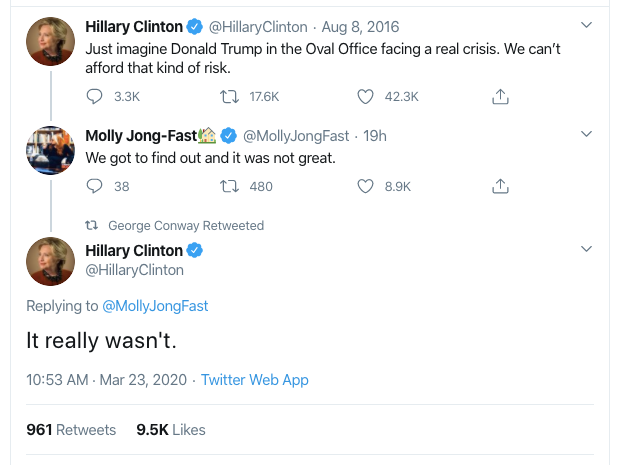Reply to Hillary Clinton's 2016 tweet
This screenshot has height=465, width=623.
(95, 97)
